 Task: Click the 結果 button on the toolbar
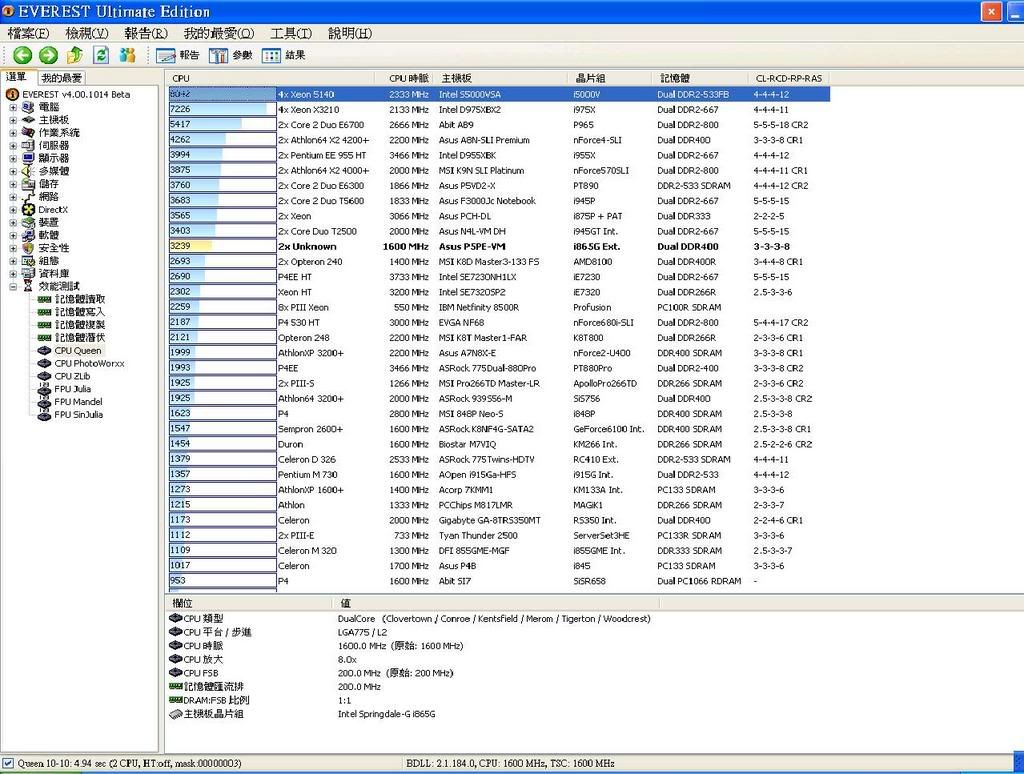tap(283, 56)
